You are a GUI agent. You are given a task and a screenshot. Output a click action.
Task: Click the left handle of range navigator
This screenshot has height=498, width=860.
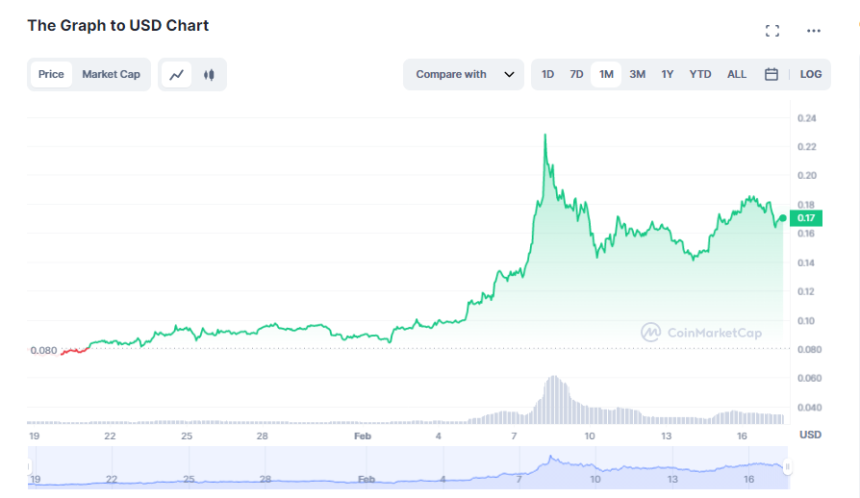29,467
